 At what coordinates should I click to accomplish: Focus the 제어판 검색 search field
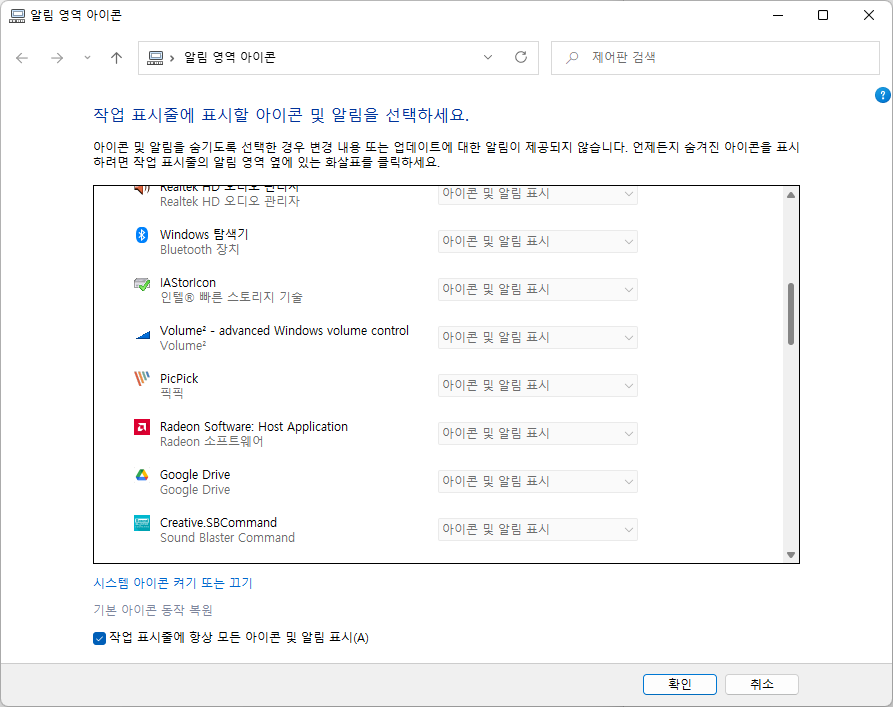click(x=715, y=58)
